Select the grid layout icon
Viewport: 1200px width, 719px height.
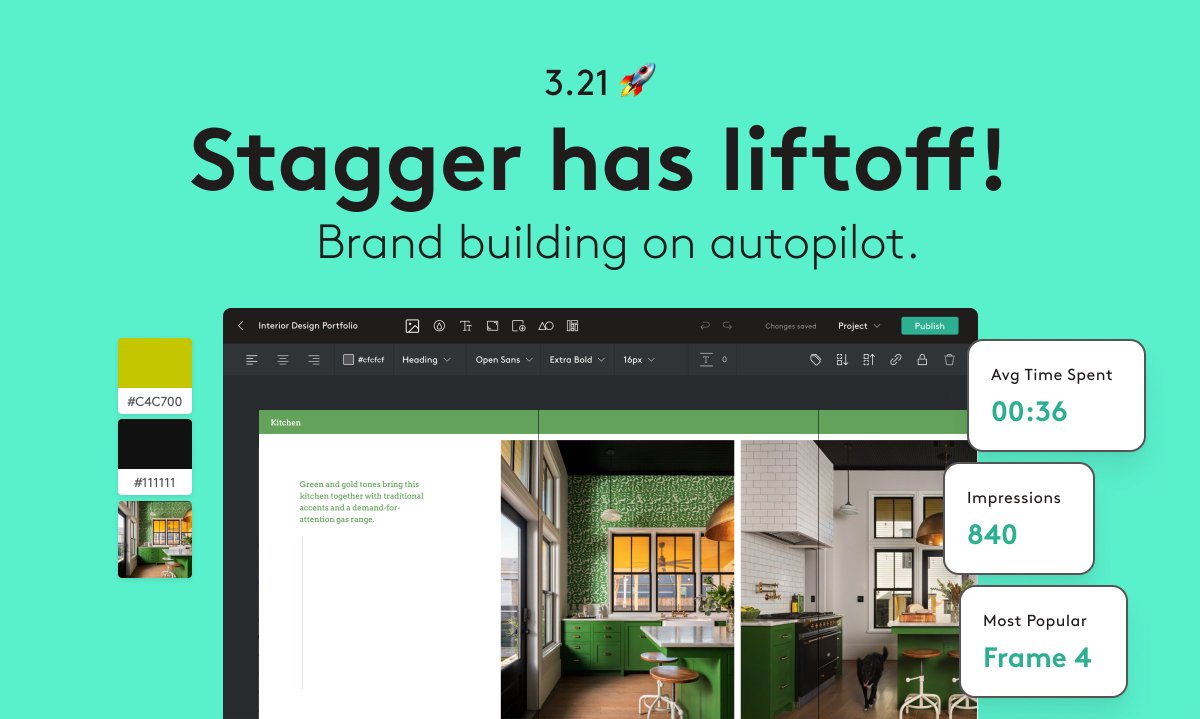[x=573, y=326]
